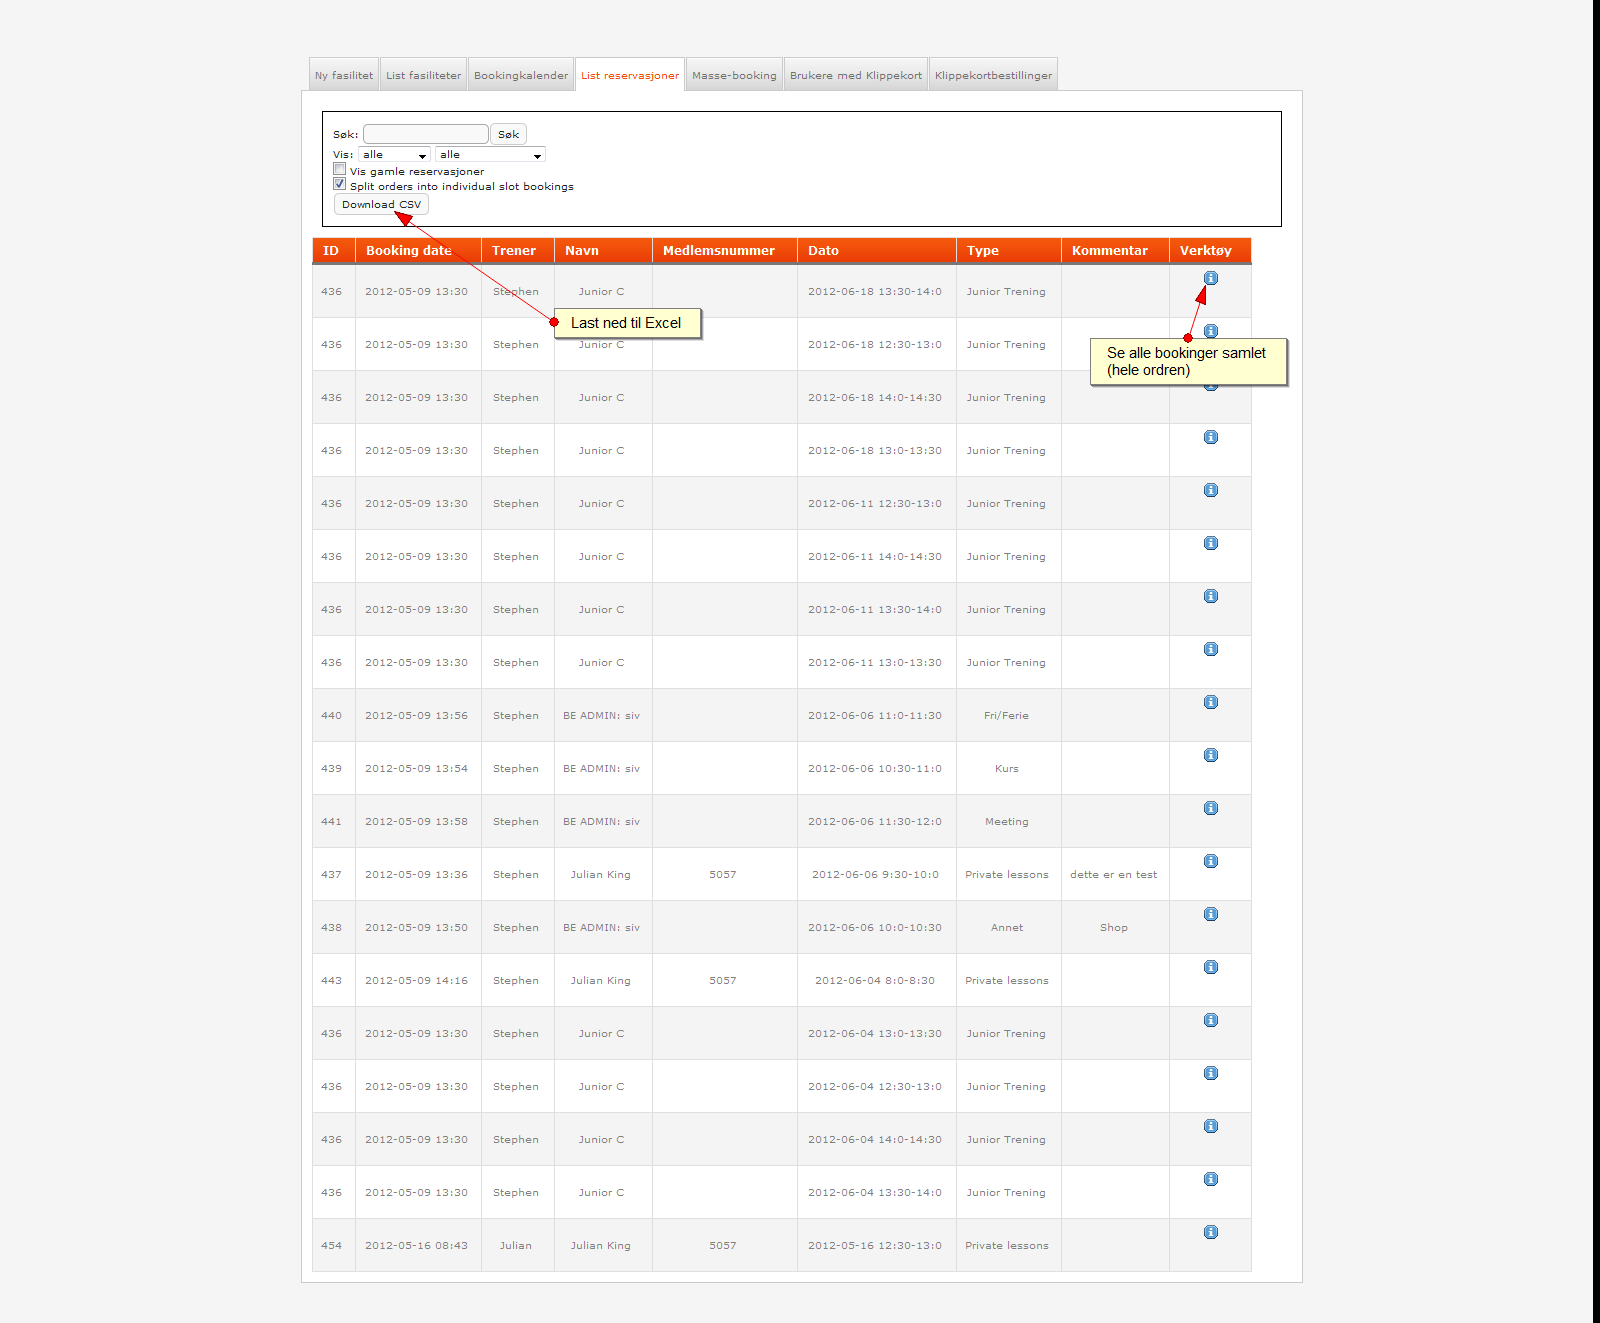Click booking date 2012-05-09 13:58
Image resolution: width=1600 pixels, height=1323 pixels.
[416, 822]
